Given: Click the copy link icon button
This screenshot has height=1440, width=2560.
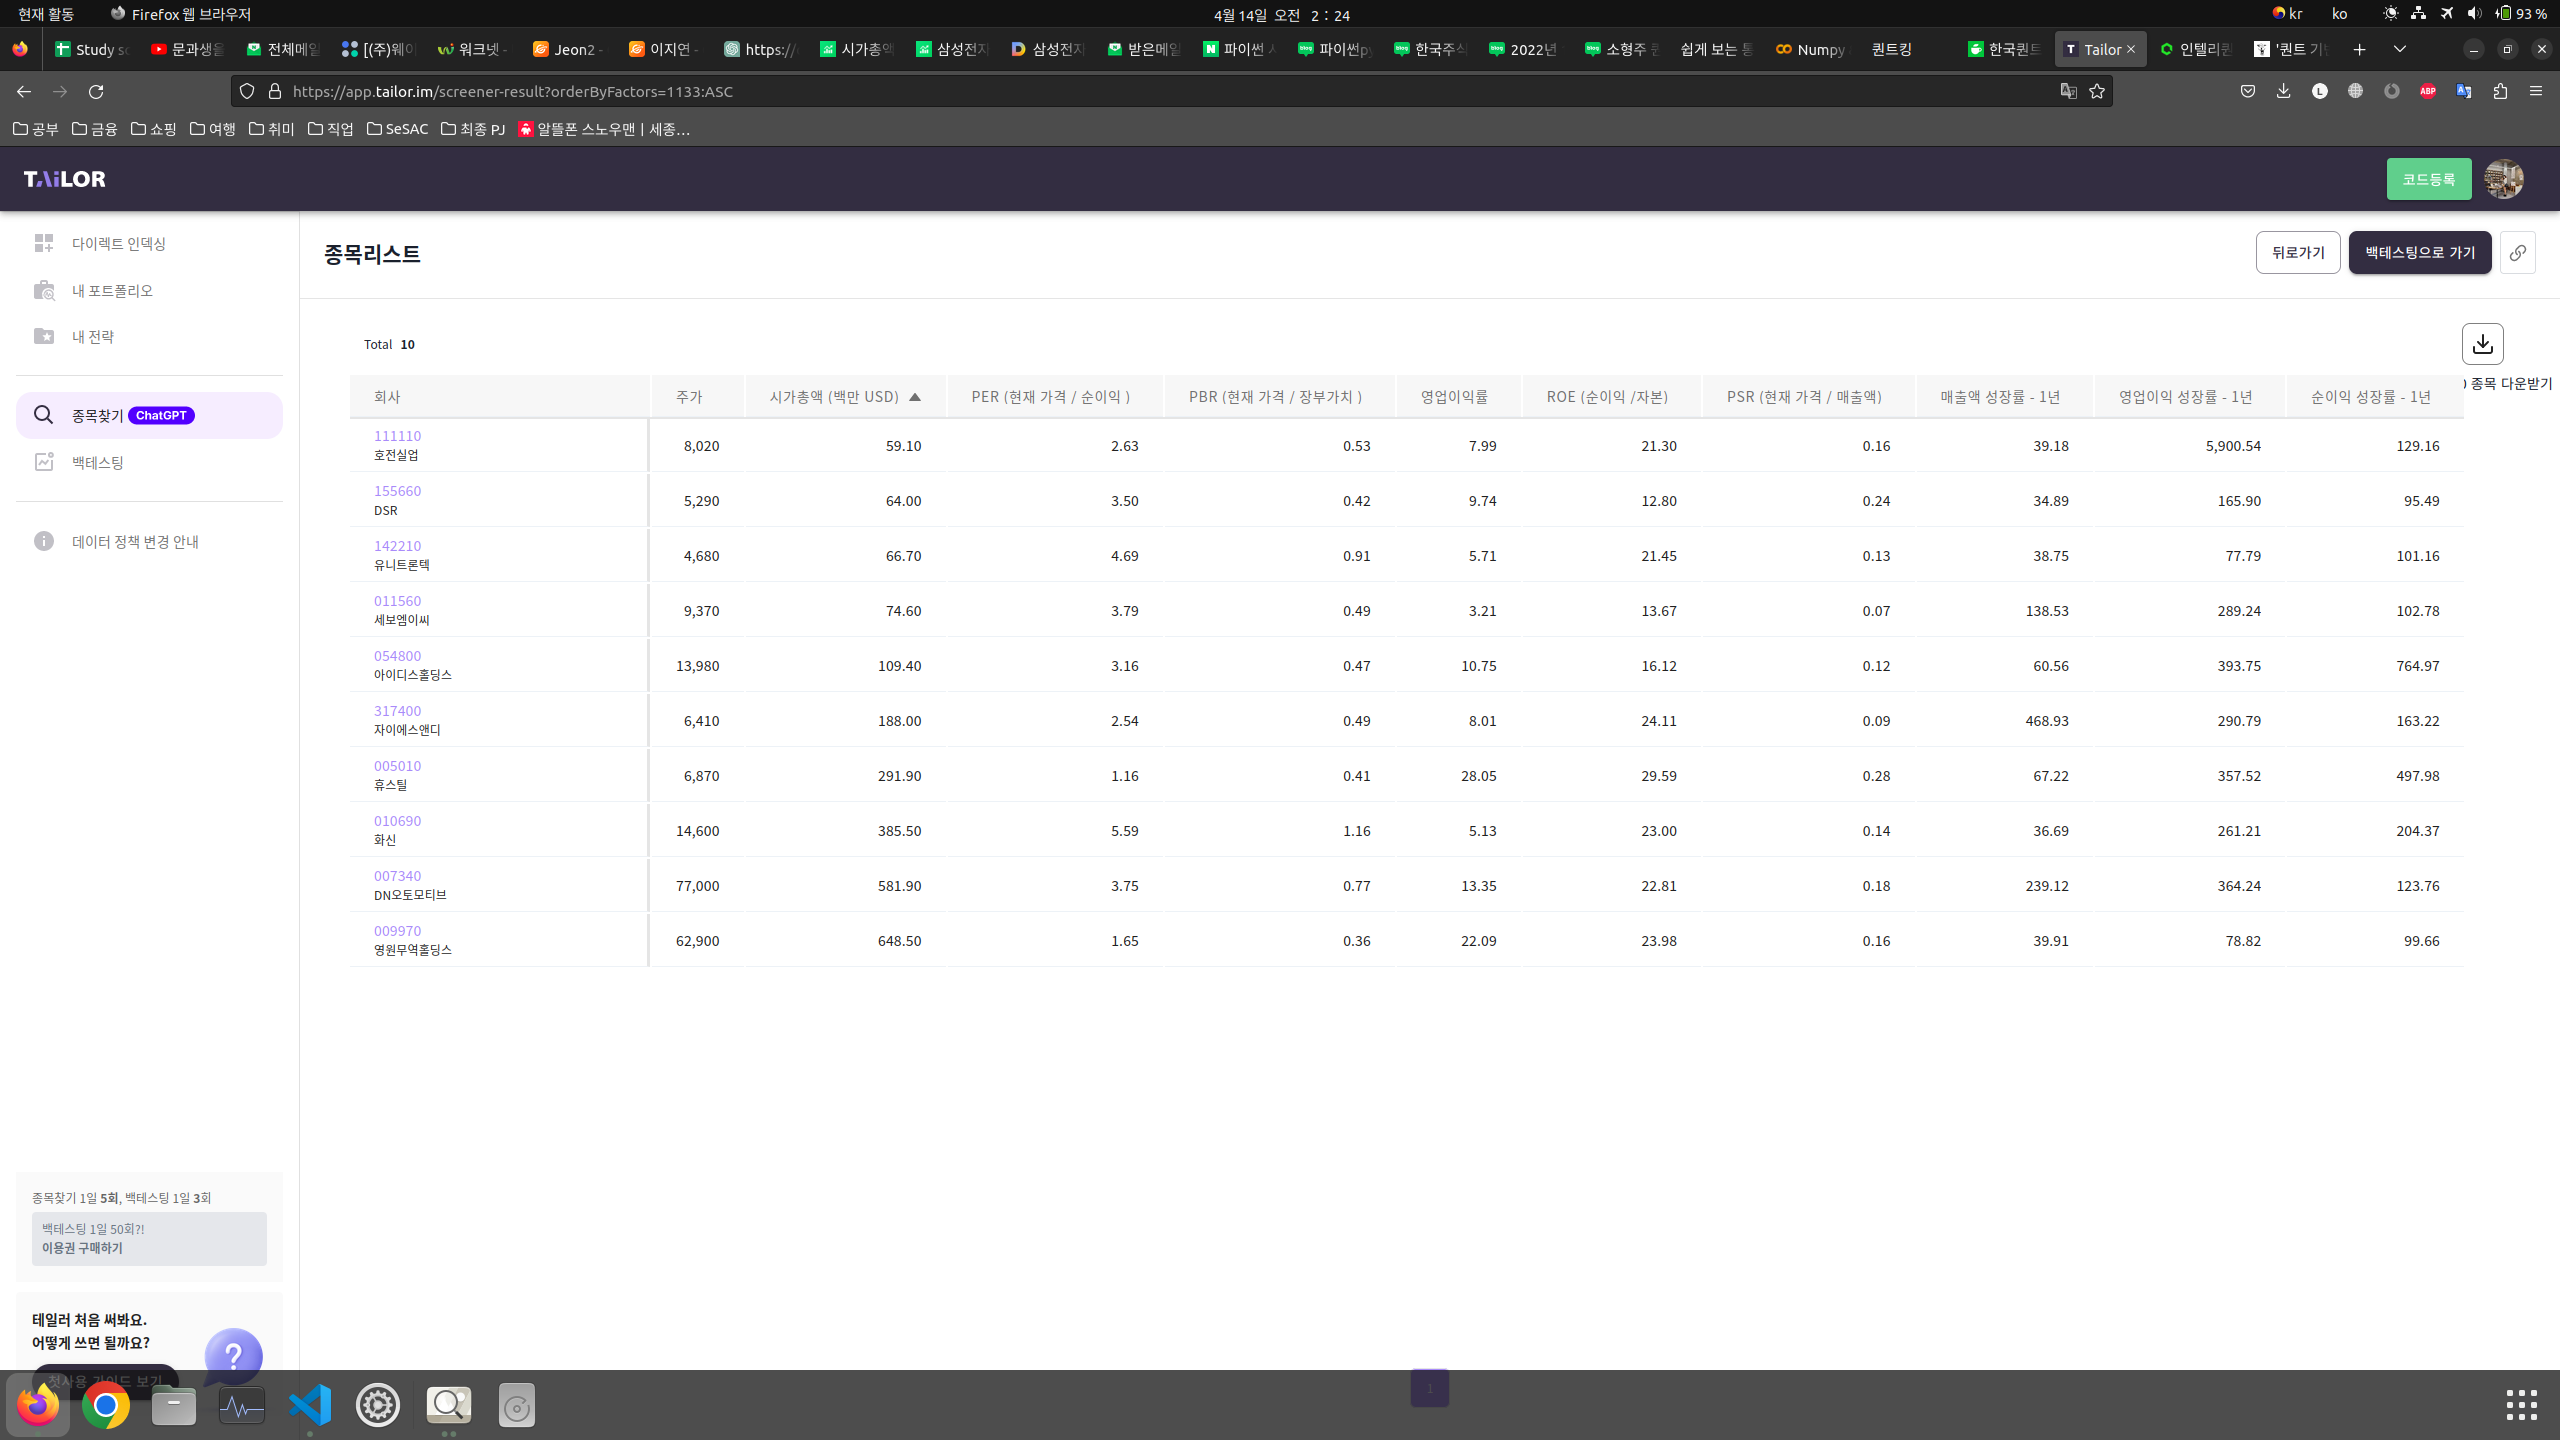Looking at the screenshot, I should point(2517,253).
